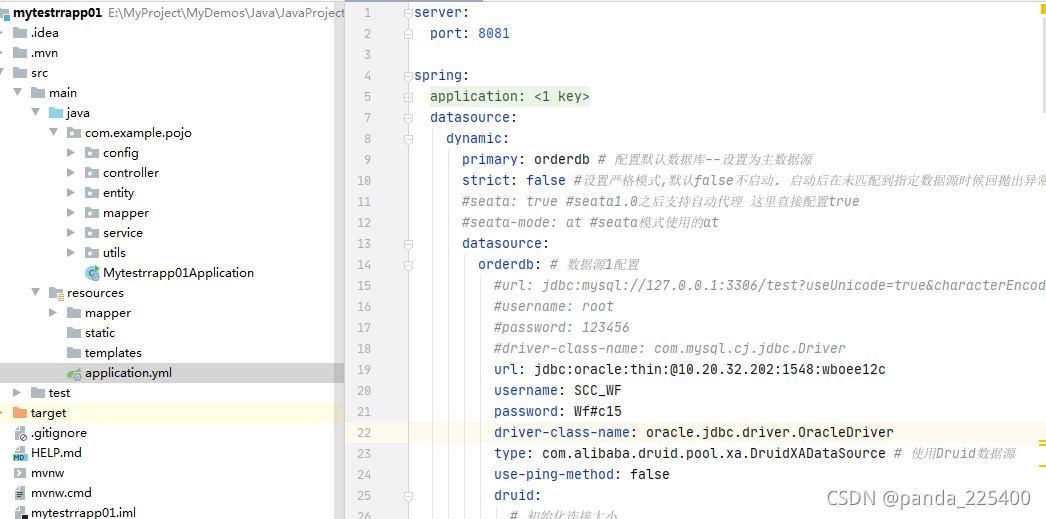Click the static folder icon
Screen dimensions: 1046x519
pos(73,333)
